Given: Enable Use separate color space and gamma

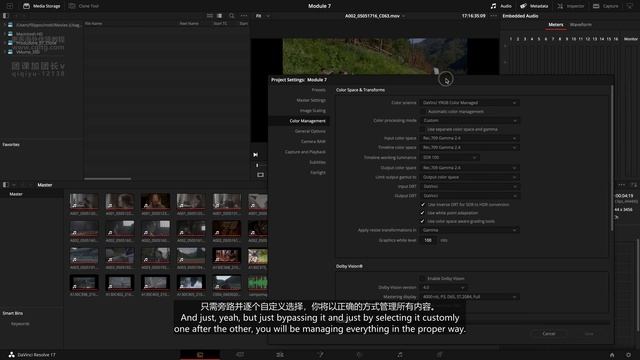Looking at the screenshot, I should pyautogui.click(x=423, y=129).
